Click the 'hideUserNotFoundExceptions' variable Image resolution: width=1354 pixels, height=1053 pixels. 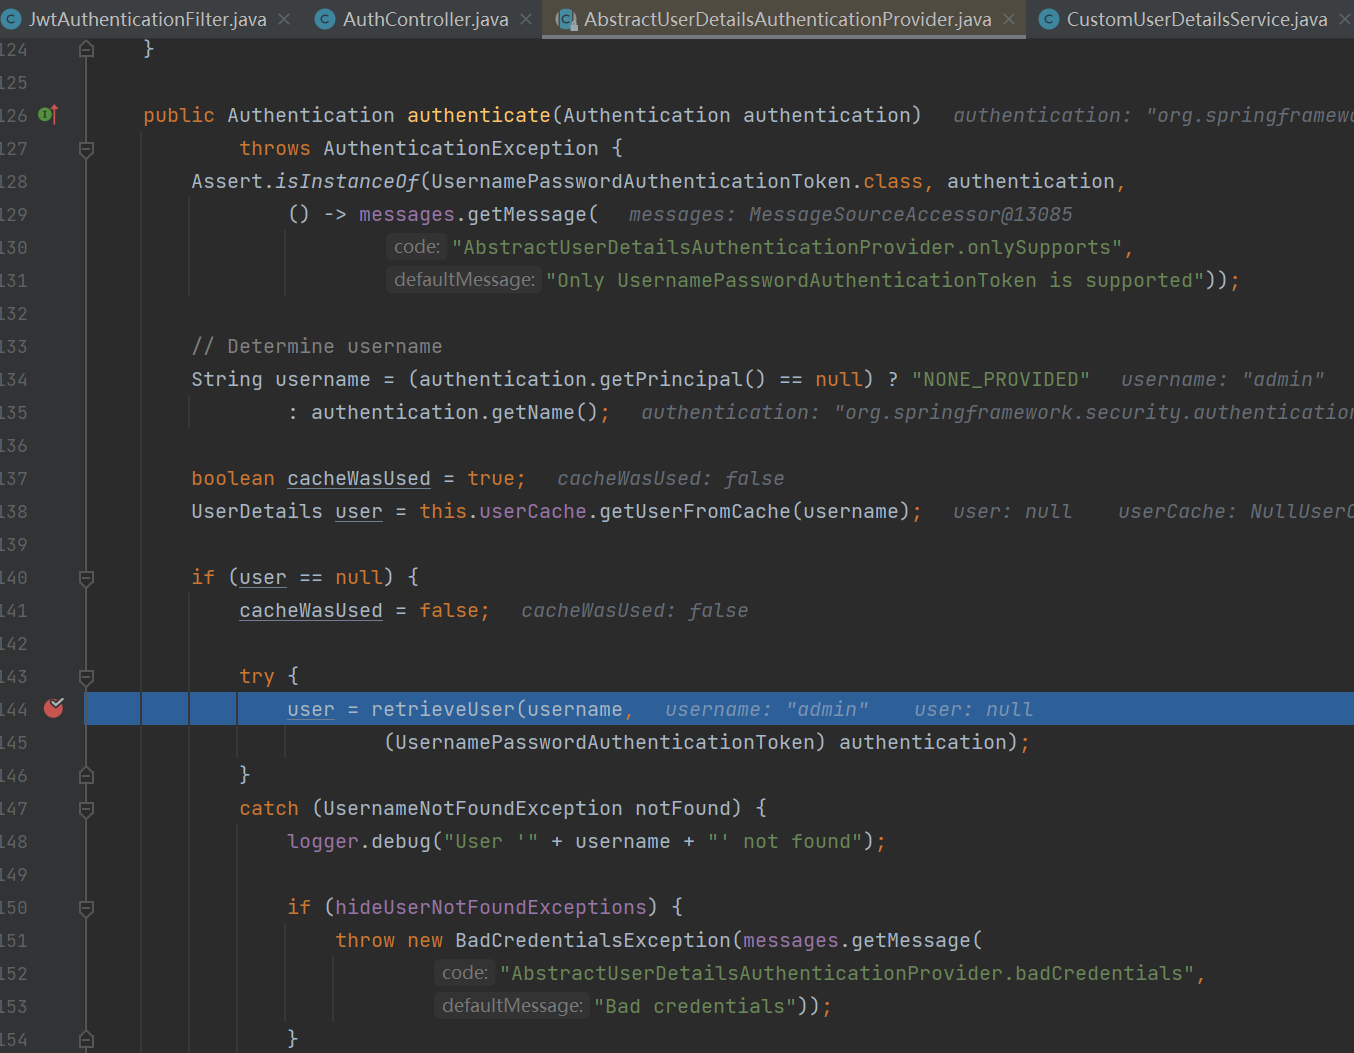pos(491,907)
